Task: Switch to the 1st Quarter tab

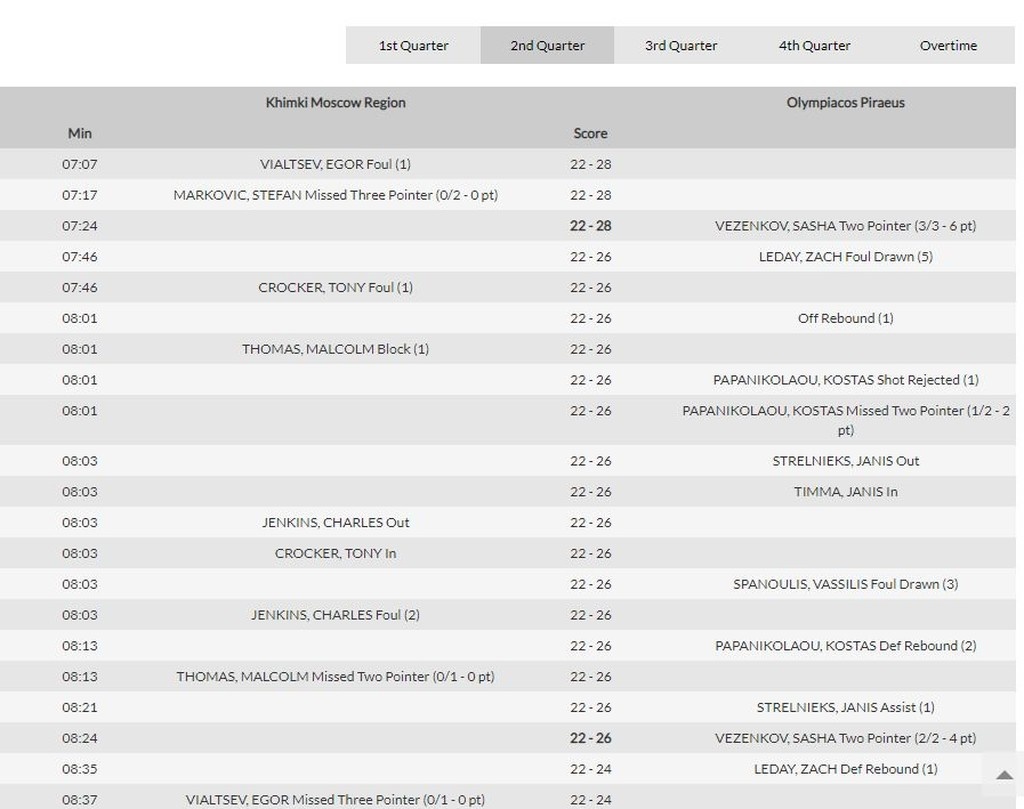Action: tap(413, 45)
